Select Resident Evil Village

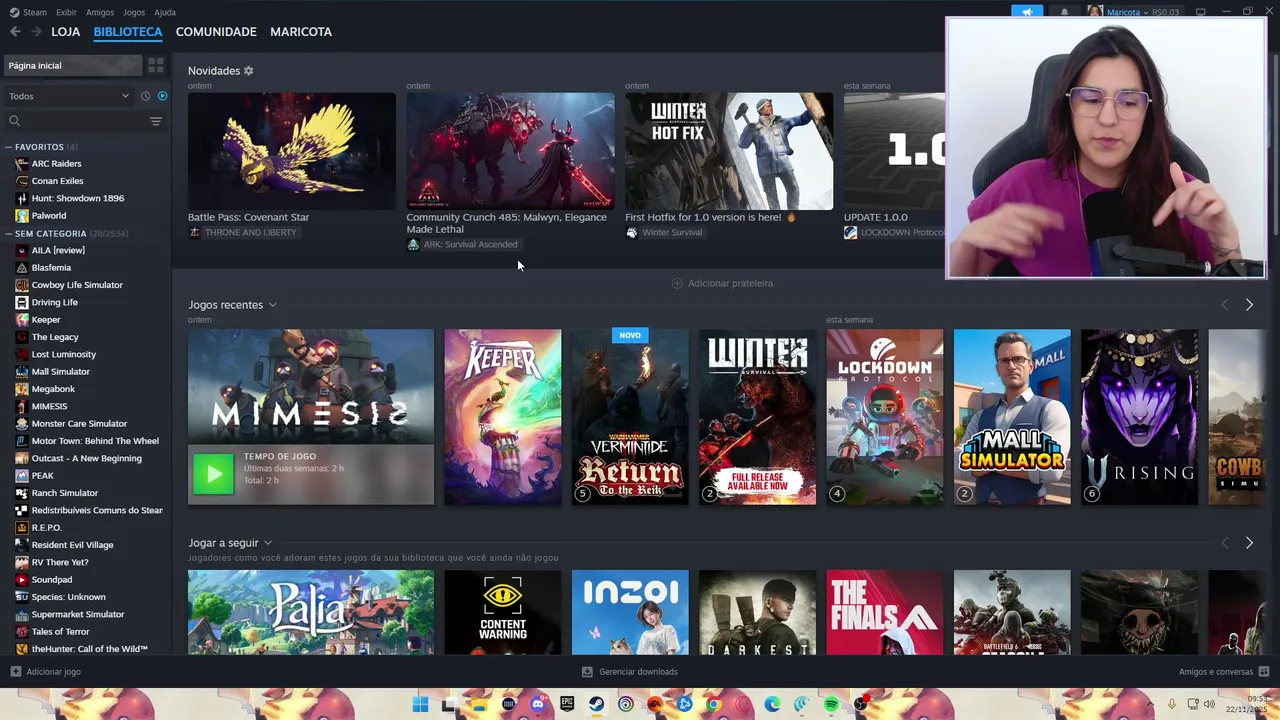72,545
